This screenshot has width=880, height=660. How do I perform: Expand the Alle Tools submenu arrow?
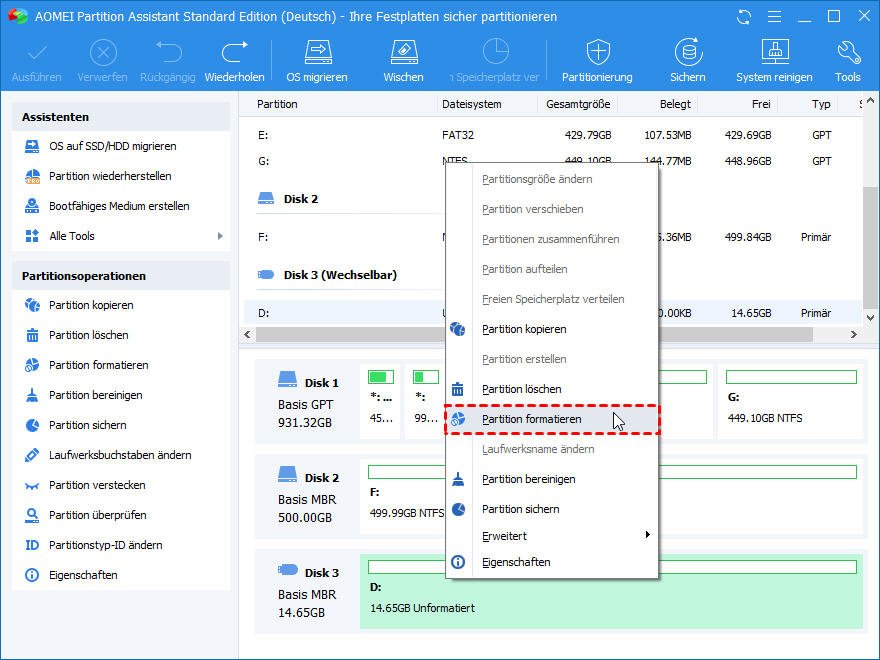pos(220,236)
